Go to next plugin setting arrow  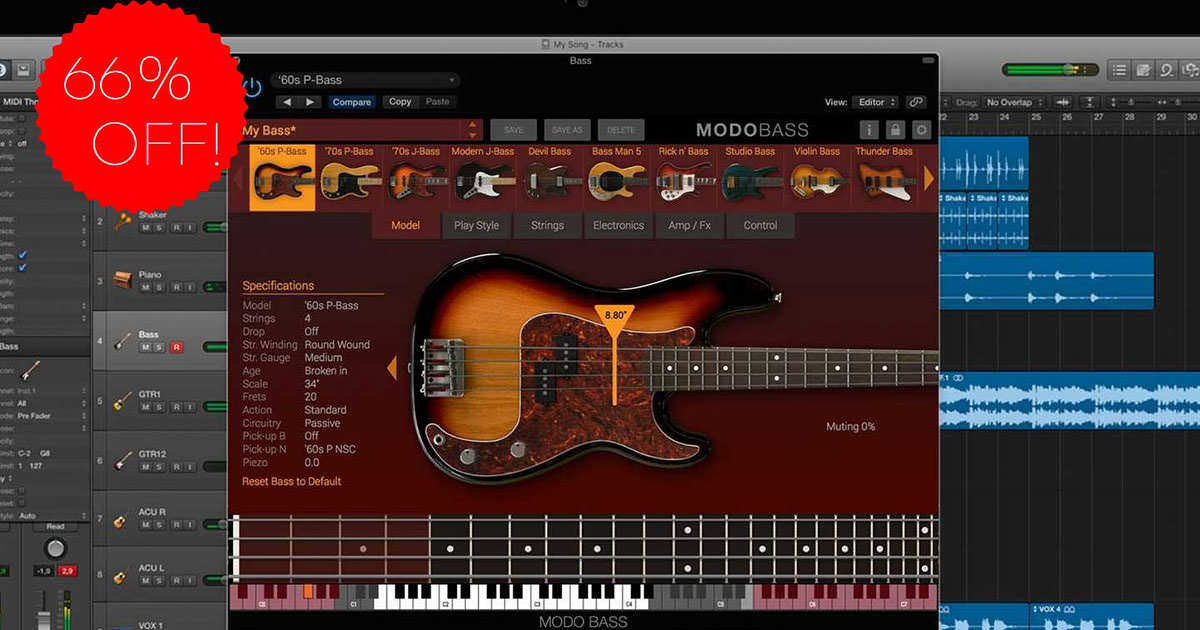pyautogui.click(x=310, y=102)
